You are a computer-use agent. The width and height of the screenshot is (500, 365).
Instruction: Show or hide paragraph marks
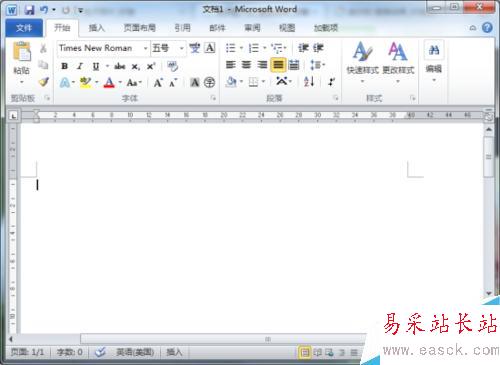331,82
